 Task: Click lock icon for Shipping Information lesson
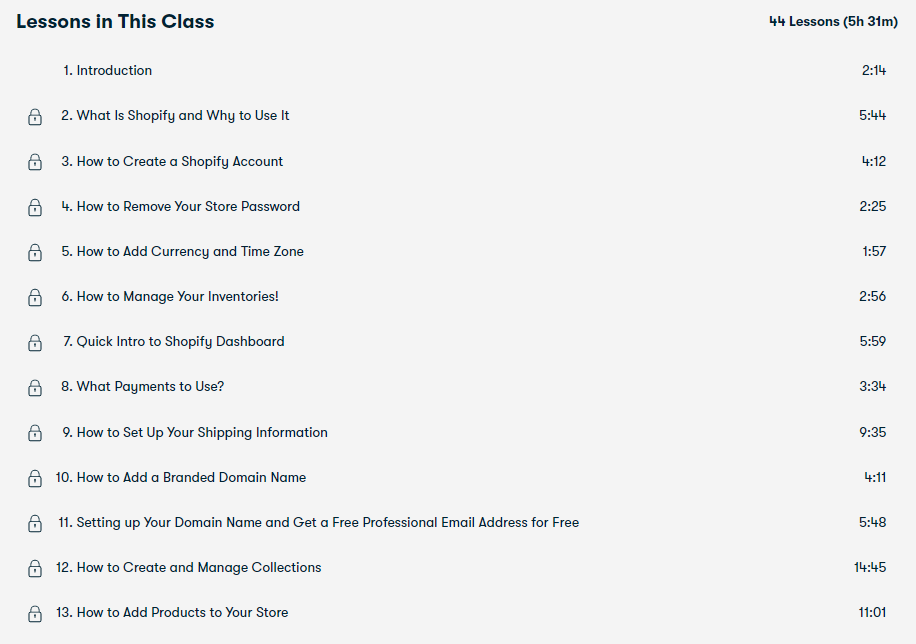tap(35, 433)
